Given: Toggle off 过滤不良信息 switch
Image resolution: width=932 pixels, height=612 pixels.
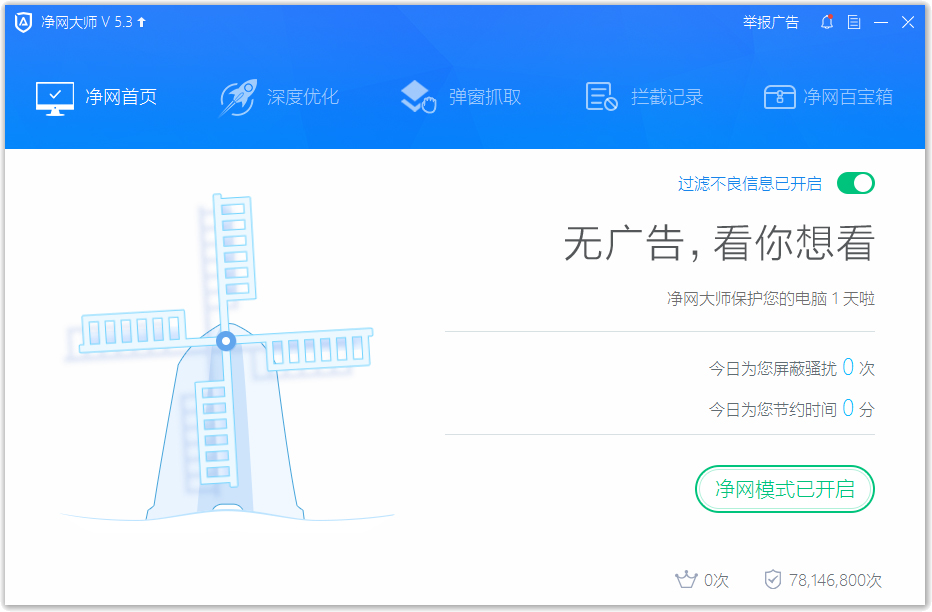Looking at the screenshot, I should tap(855, 183).
